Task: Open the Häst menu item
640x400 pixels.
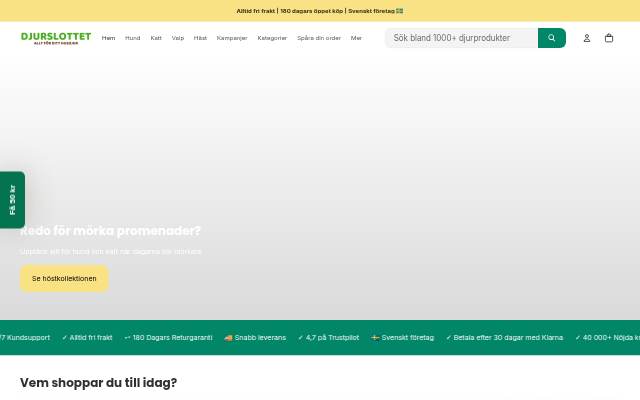Action: (x=200, y=38)
